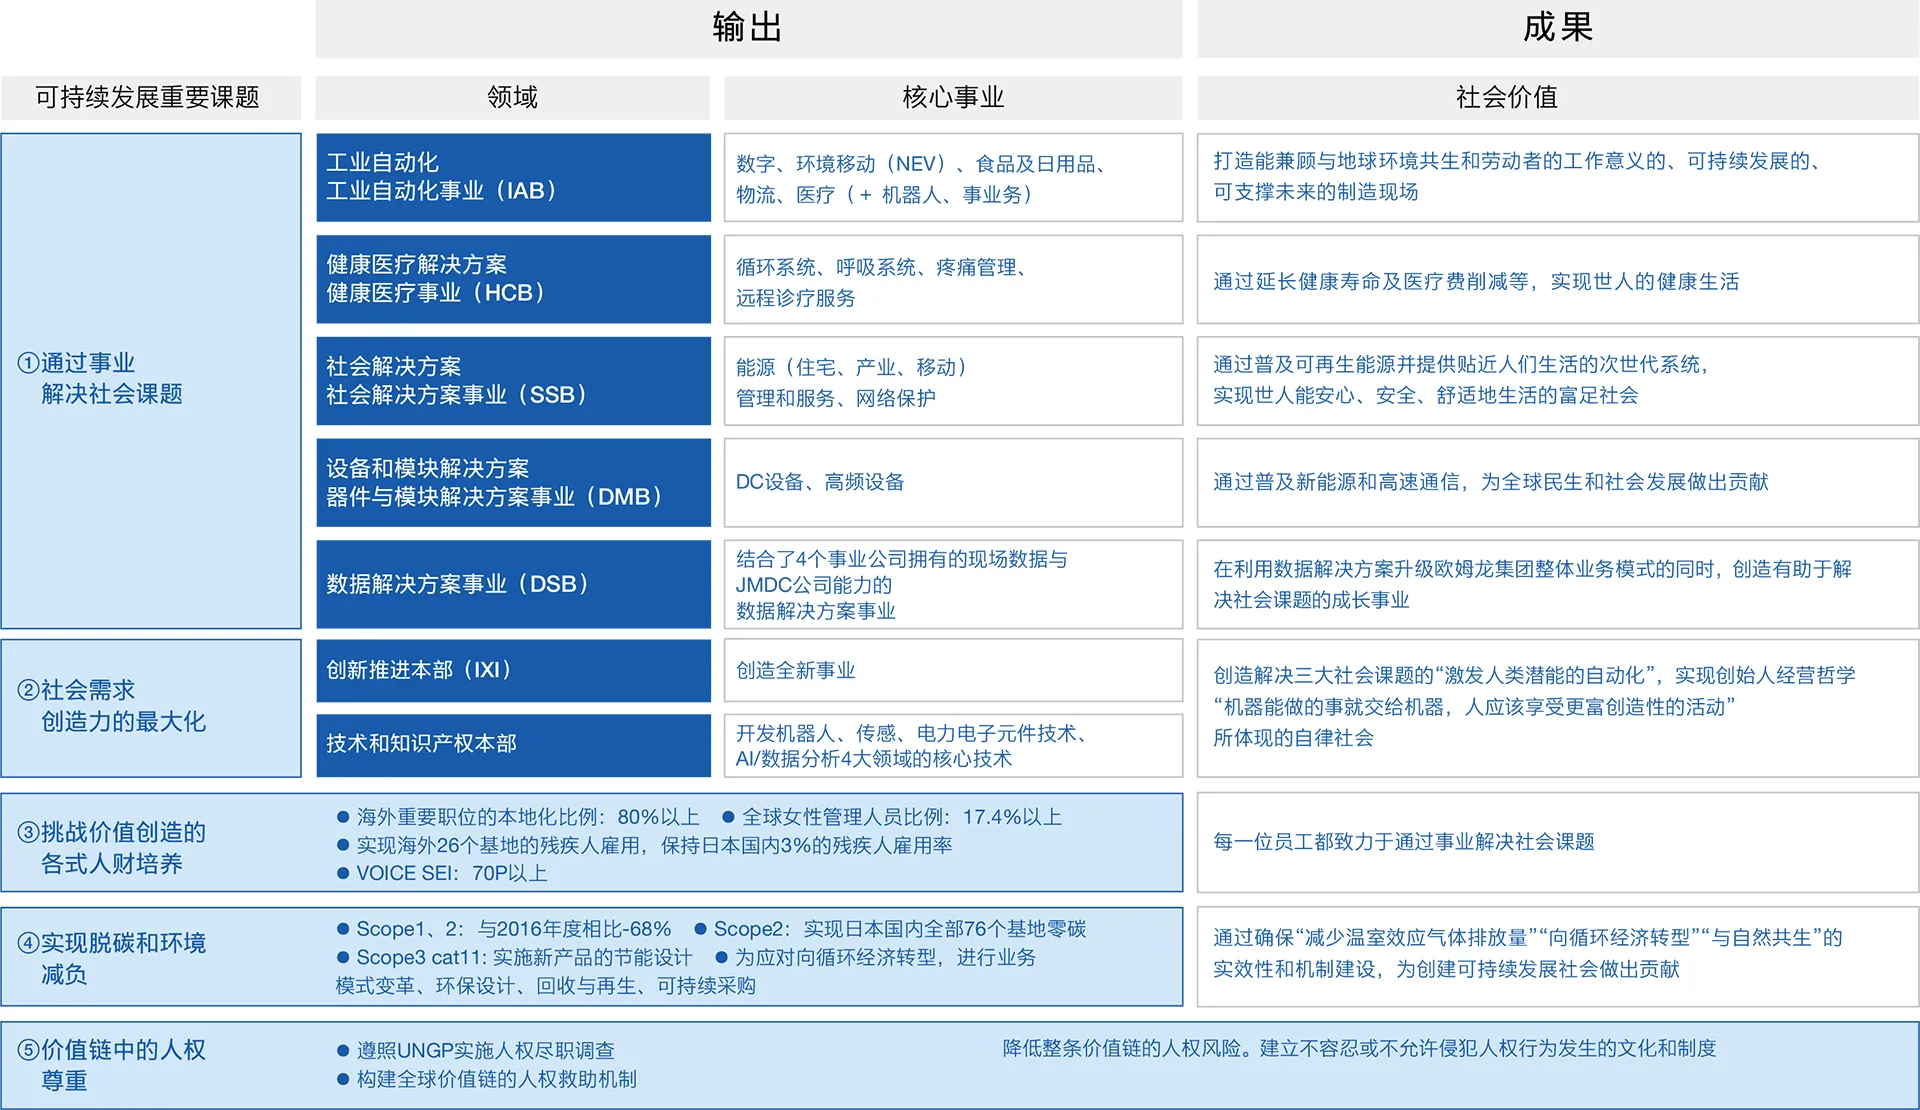
Task: Select the 数据解决方案事业 (DSB) box
Action: 513,584
